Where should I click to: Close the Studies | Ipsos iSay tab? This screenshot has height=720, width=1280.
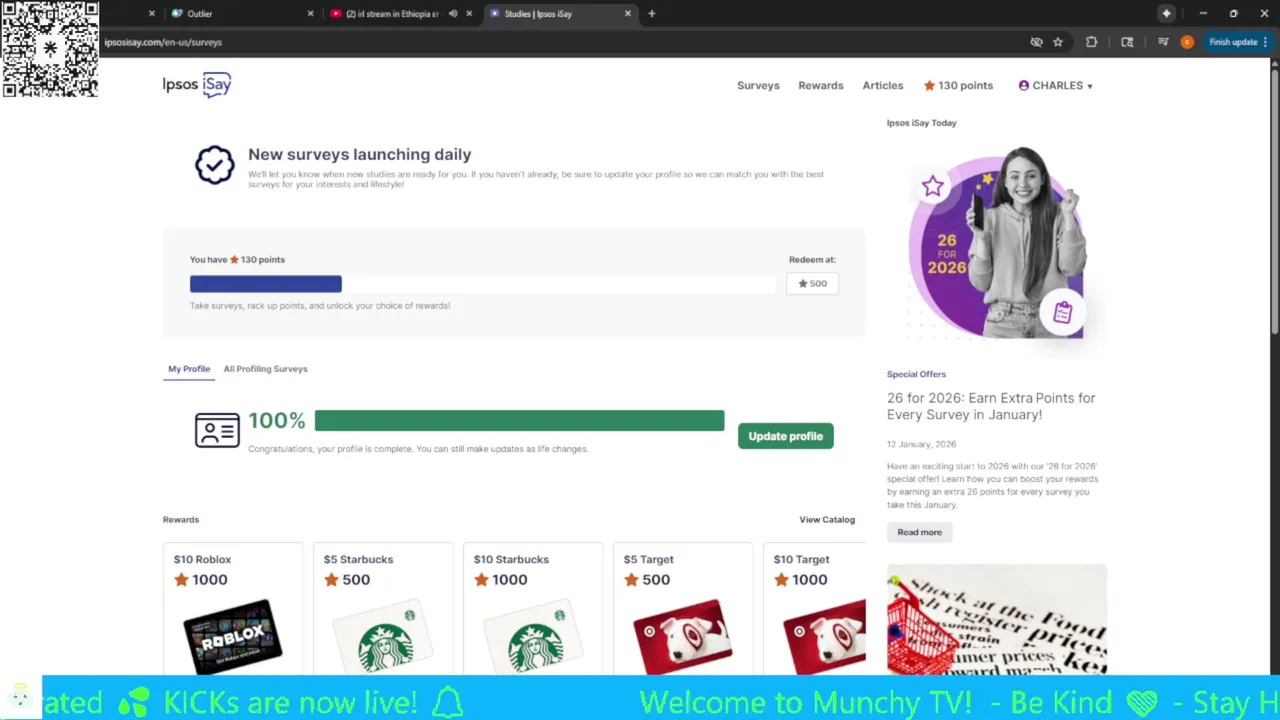[628, 14]
